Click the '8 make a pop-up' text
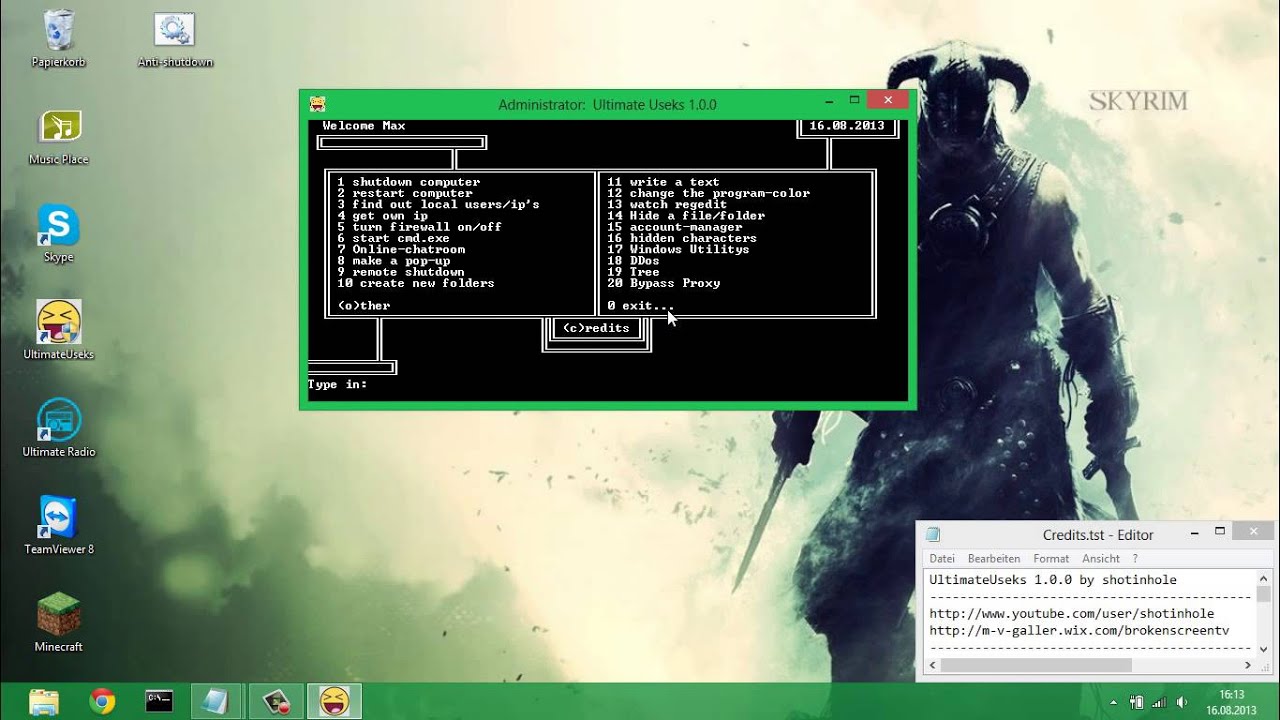The width and height of the screenshot is (1280, 720). pyautogui.click(x=394, y=261)
